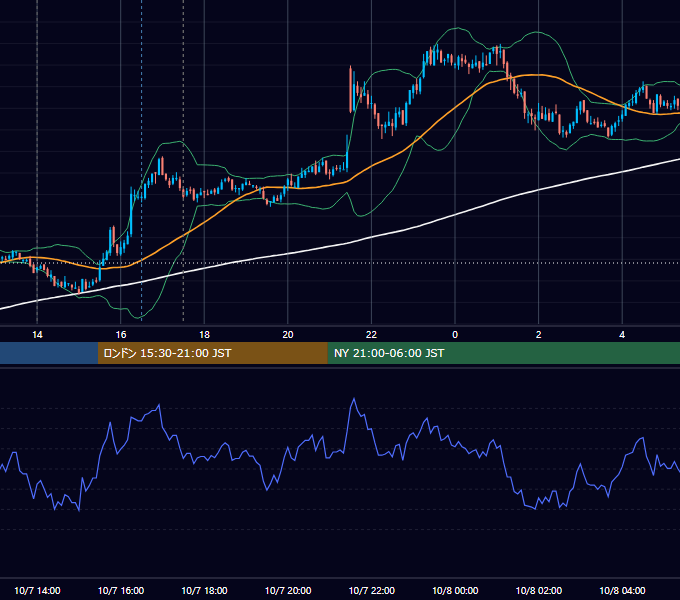Screen dimensions: 680x600
Task: Click the 10/7 18:00 label on indicator axis
Action: coord(204,590)
